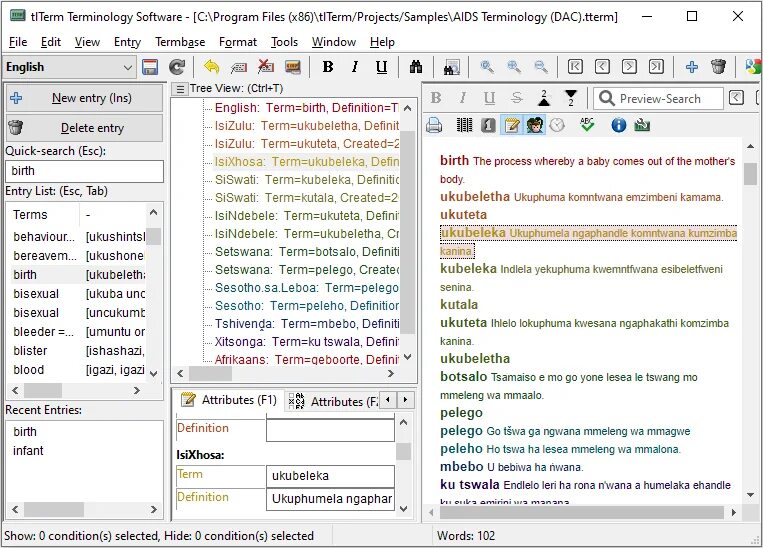Image resolution: width=763 pixels, height=548 pixels.
Task: Click the first magnifier icon in toolbar
Action: (x=487, y=67)
